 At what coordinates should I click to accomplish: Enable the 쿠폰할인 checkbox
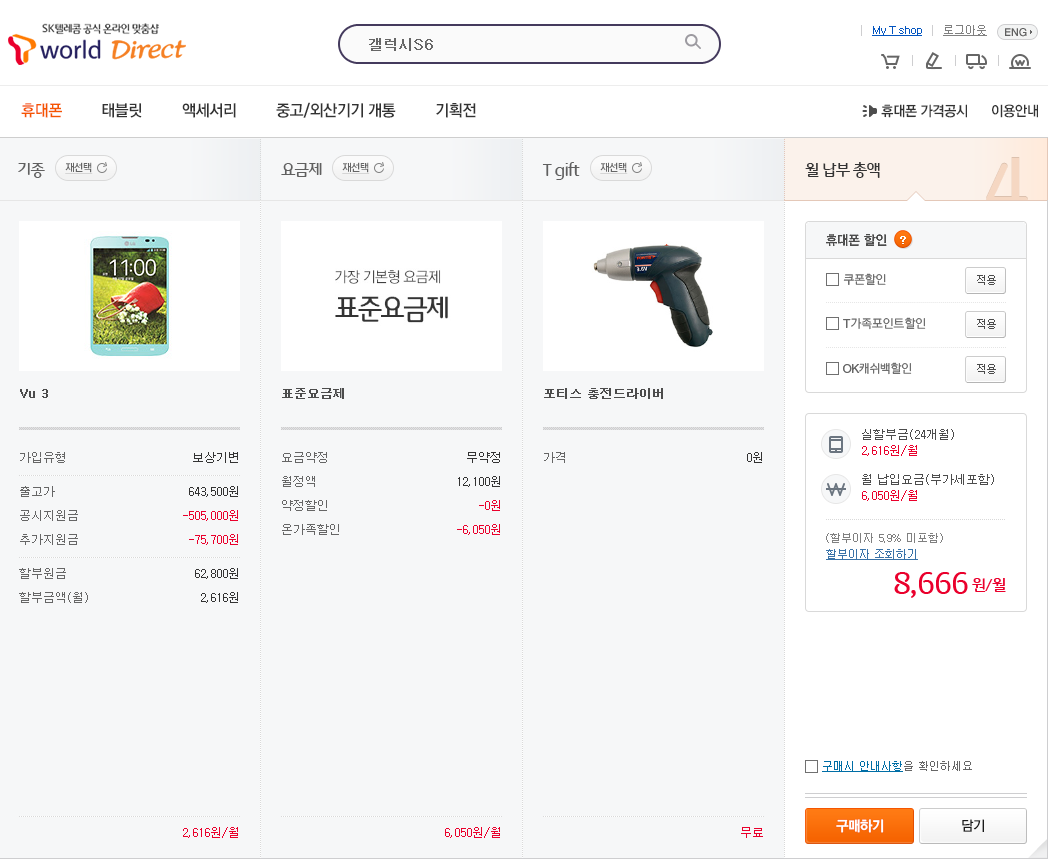832,280
